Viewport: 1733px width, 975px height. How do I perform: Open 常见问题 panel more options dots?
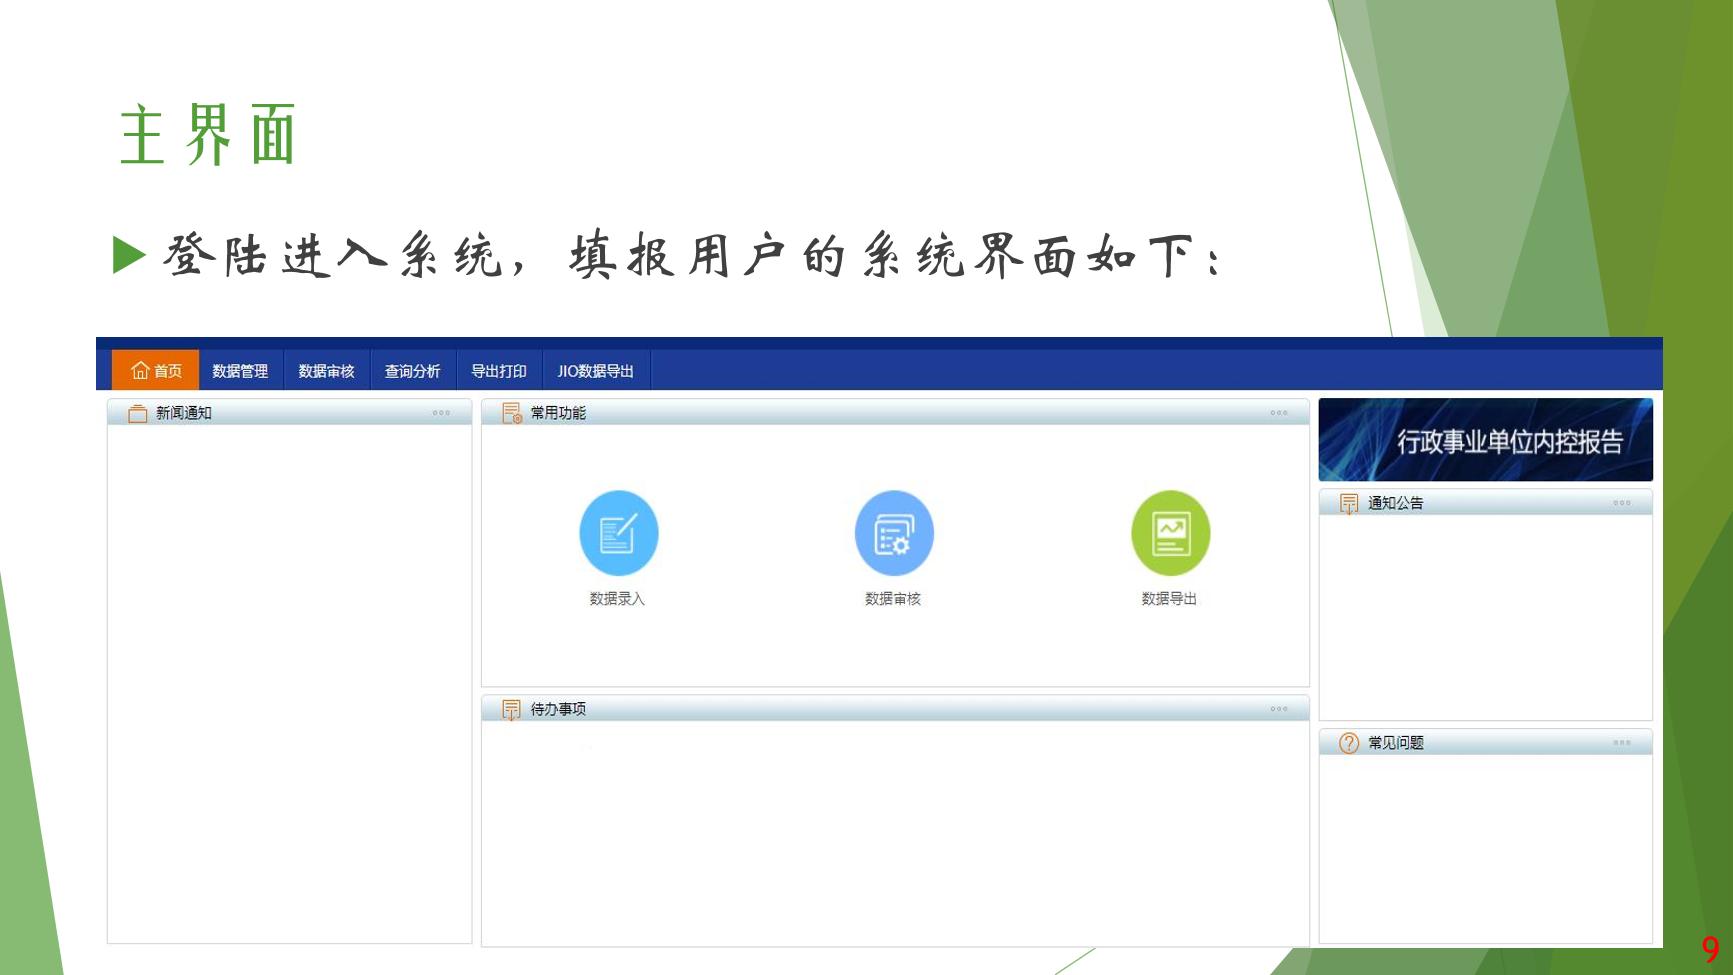click(x=1622, y=743)
